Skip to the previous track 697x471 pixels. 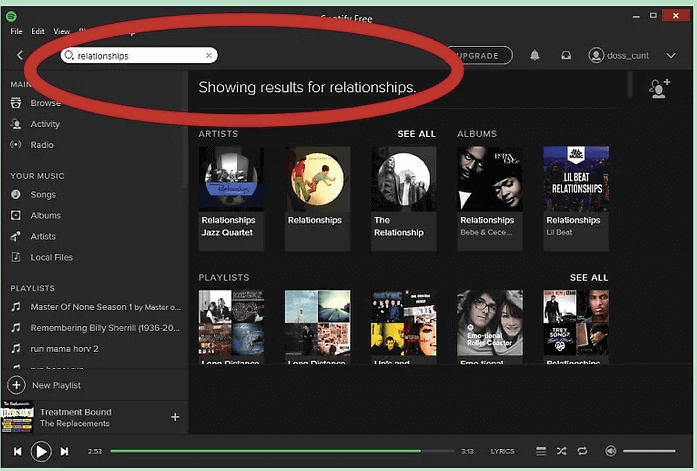click(x=17, y=451)
